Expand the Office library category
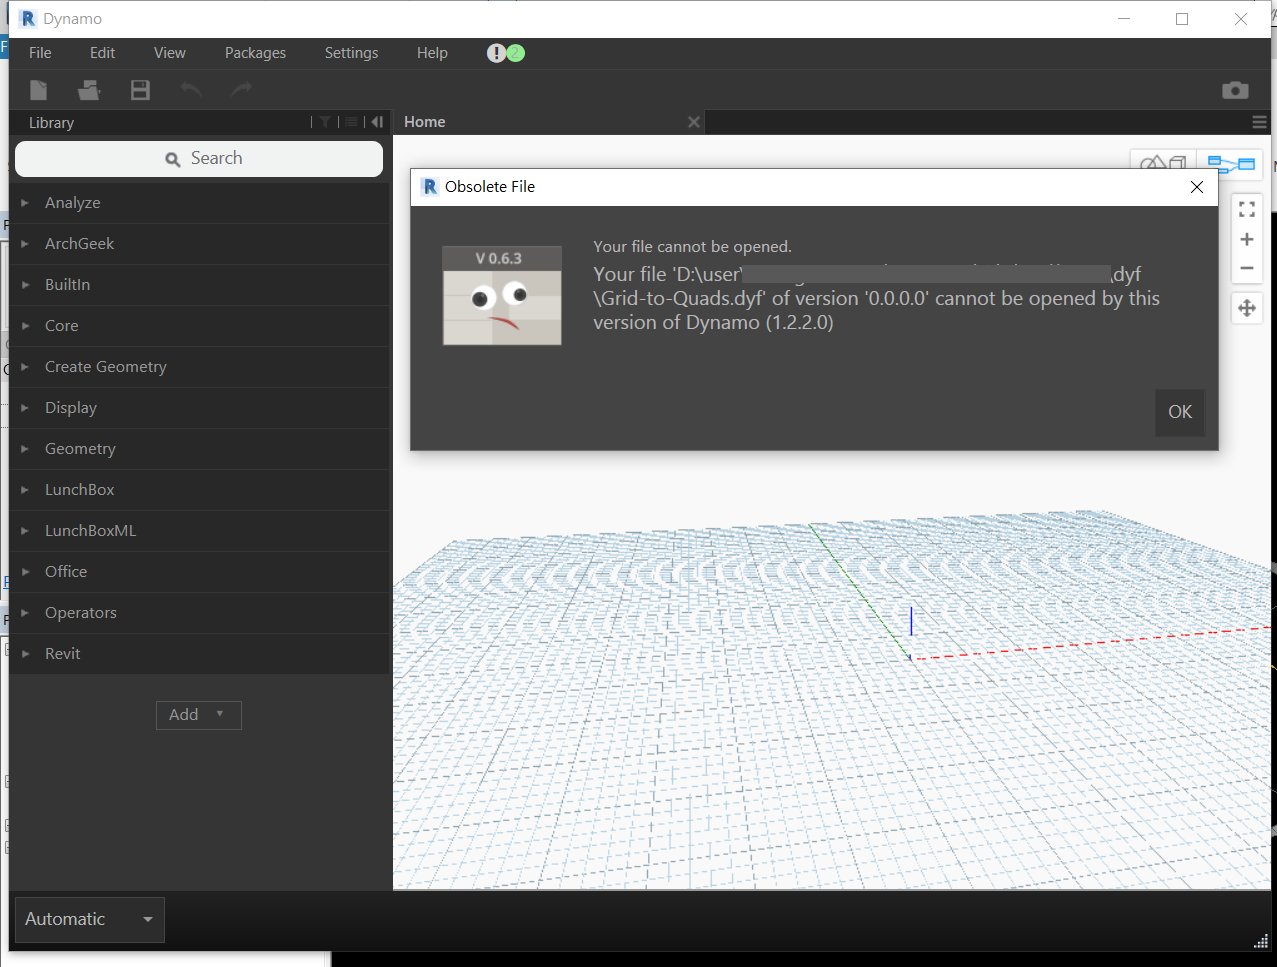The image size is (1277, 967). [200, 572]
